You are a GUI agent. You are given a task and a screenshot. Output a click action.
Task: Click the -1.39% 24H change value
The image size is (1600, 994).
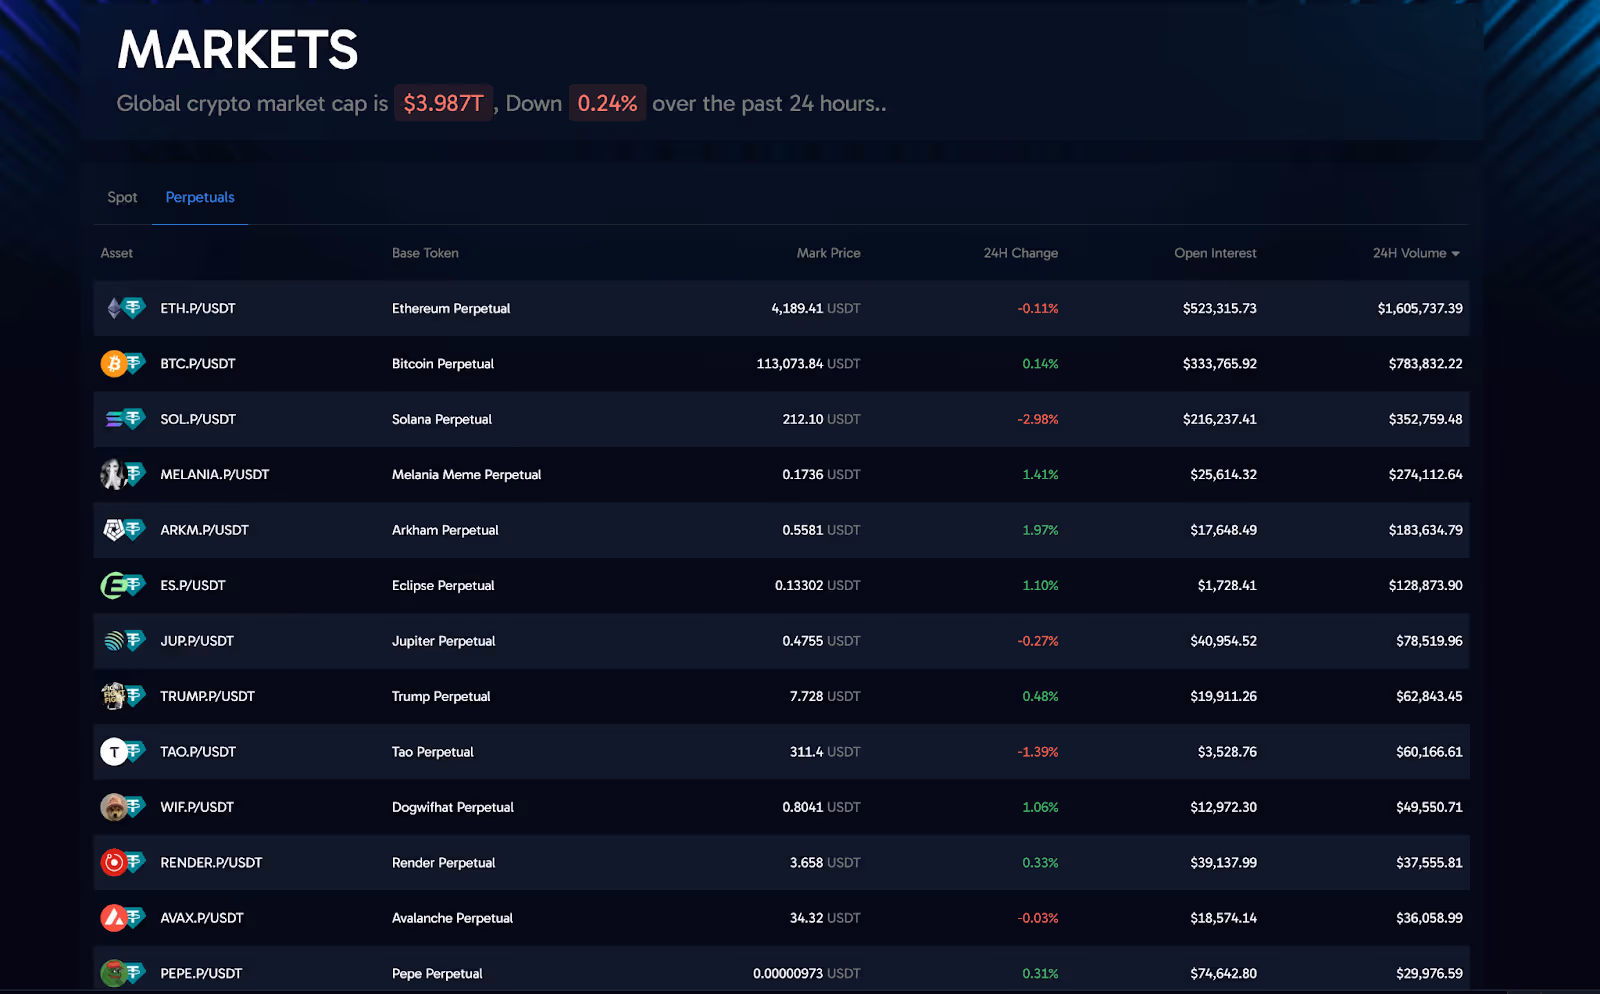coord(1038,752)
